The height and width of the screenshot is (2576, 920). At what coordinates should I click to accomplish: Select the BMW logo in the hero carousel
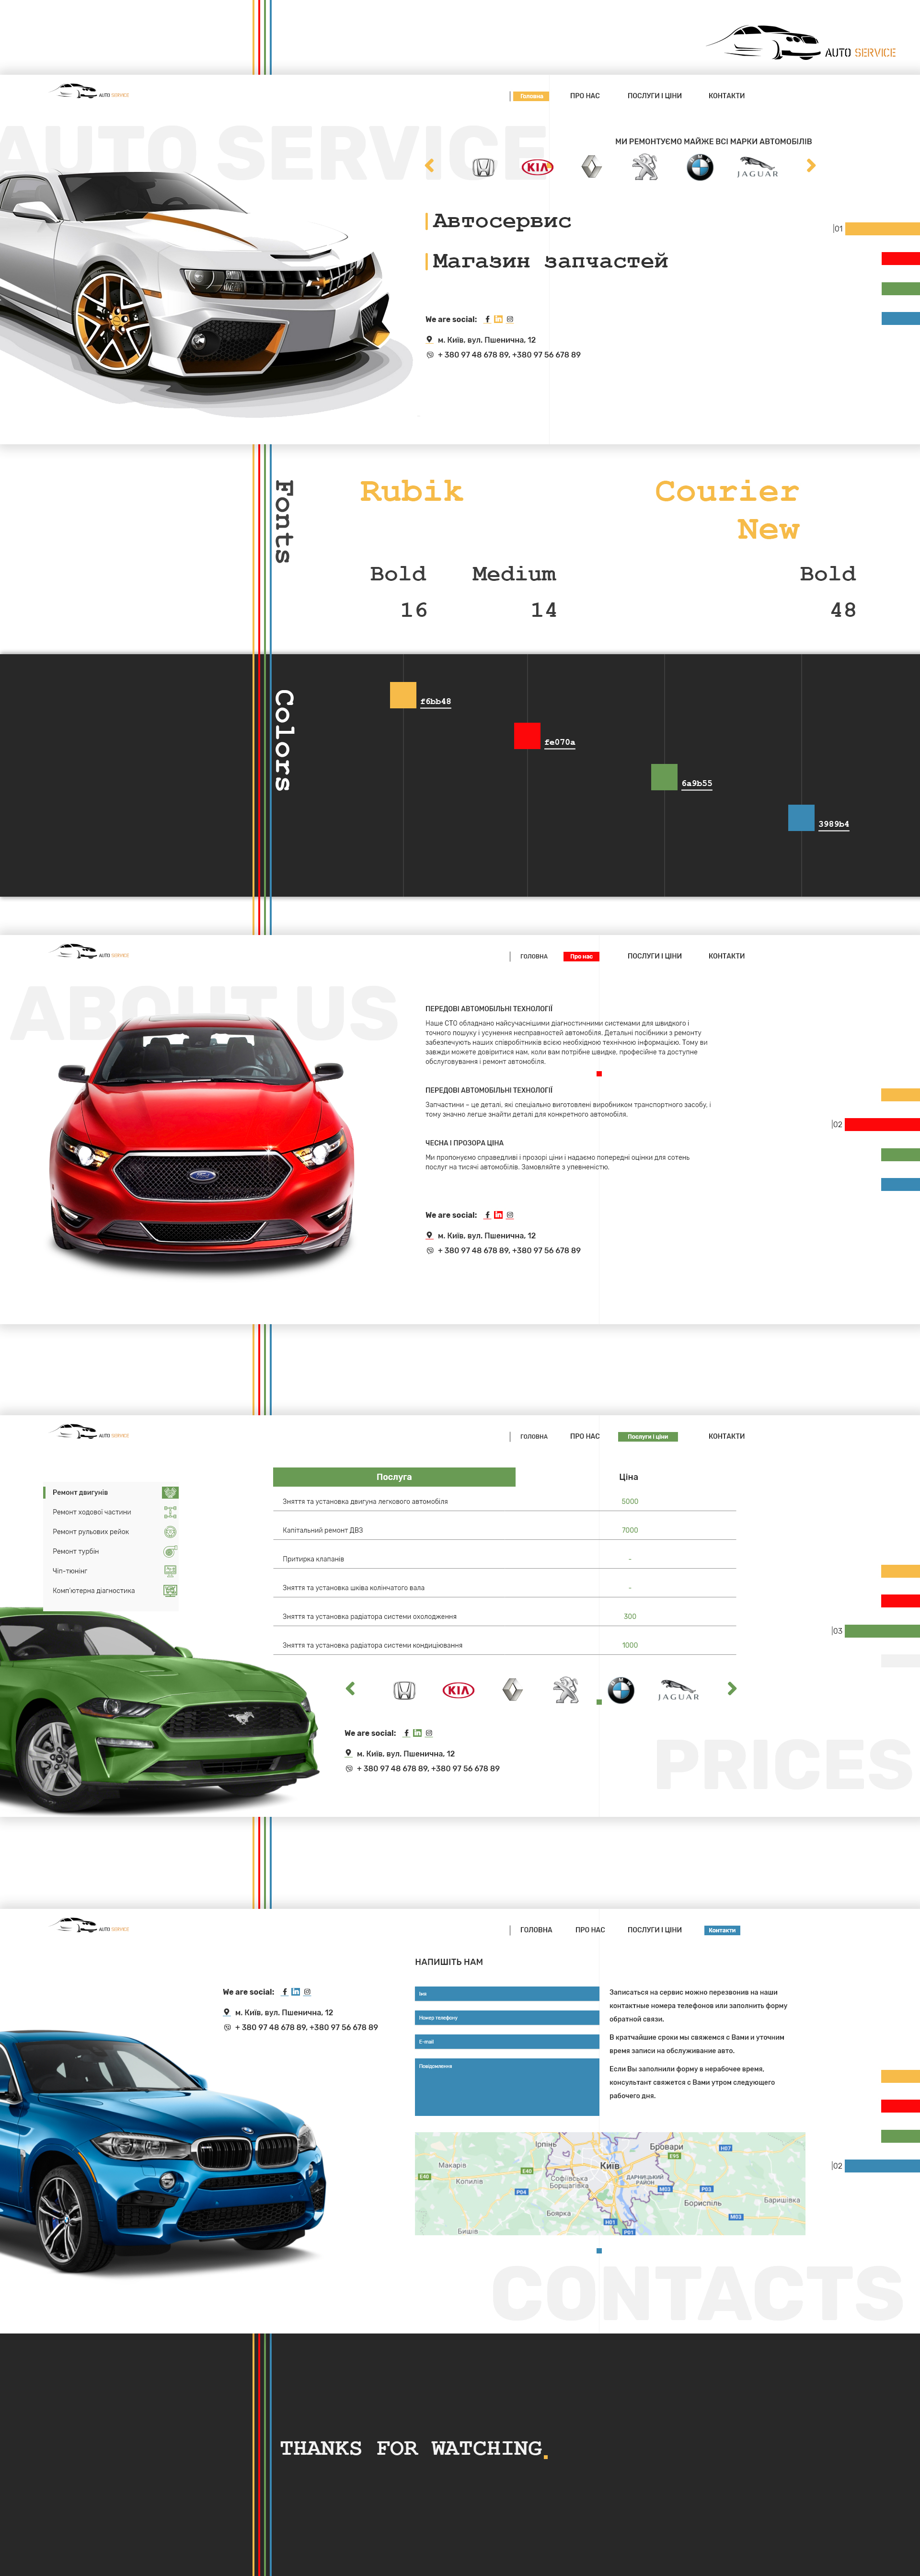[700, 167]
